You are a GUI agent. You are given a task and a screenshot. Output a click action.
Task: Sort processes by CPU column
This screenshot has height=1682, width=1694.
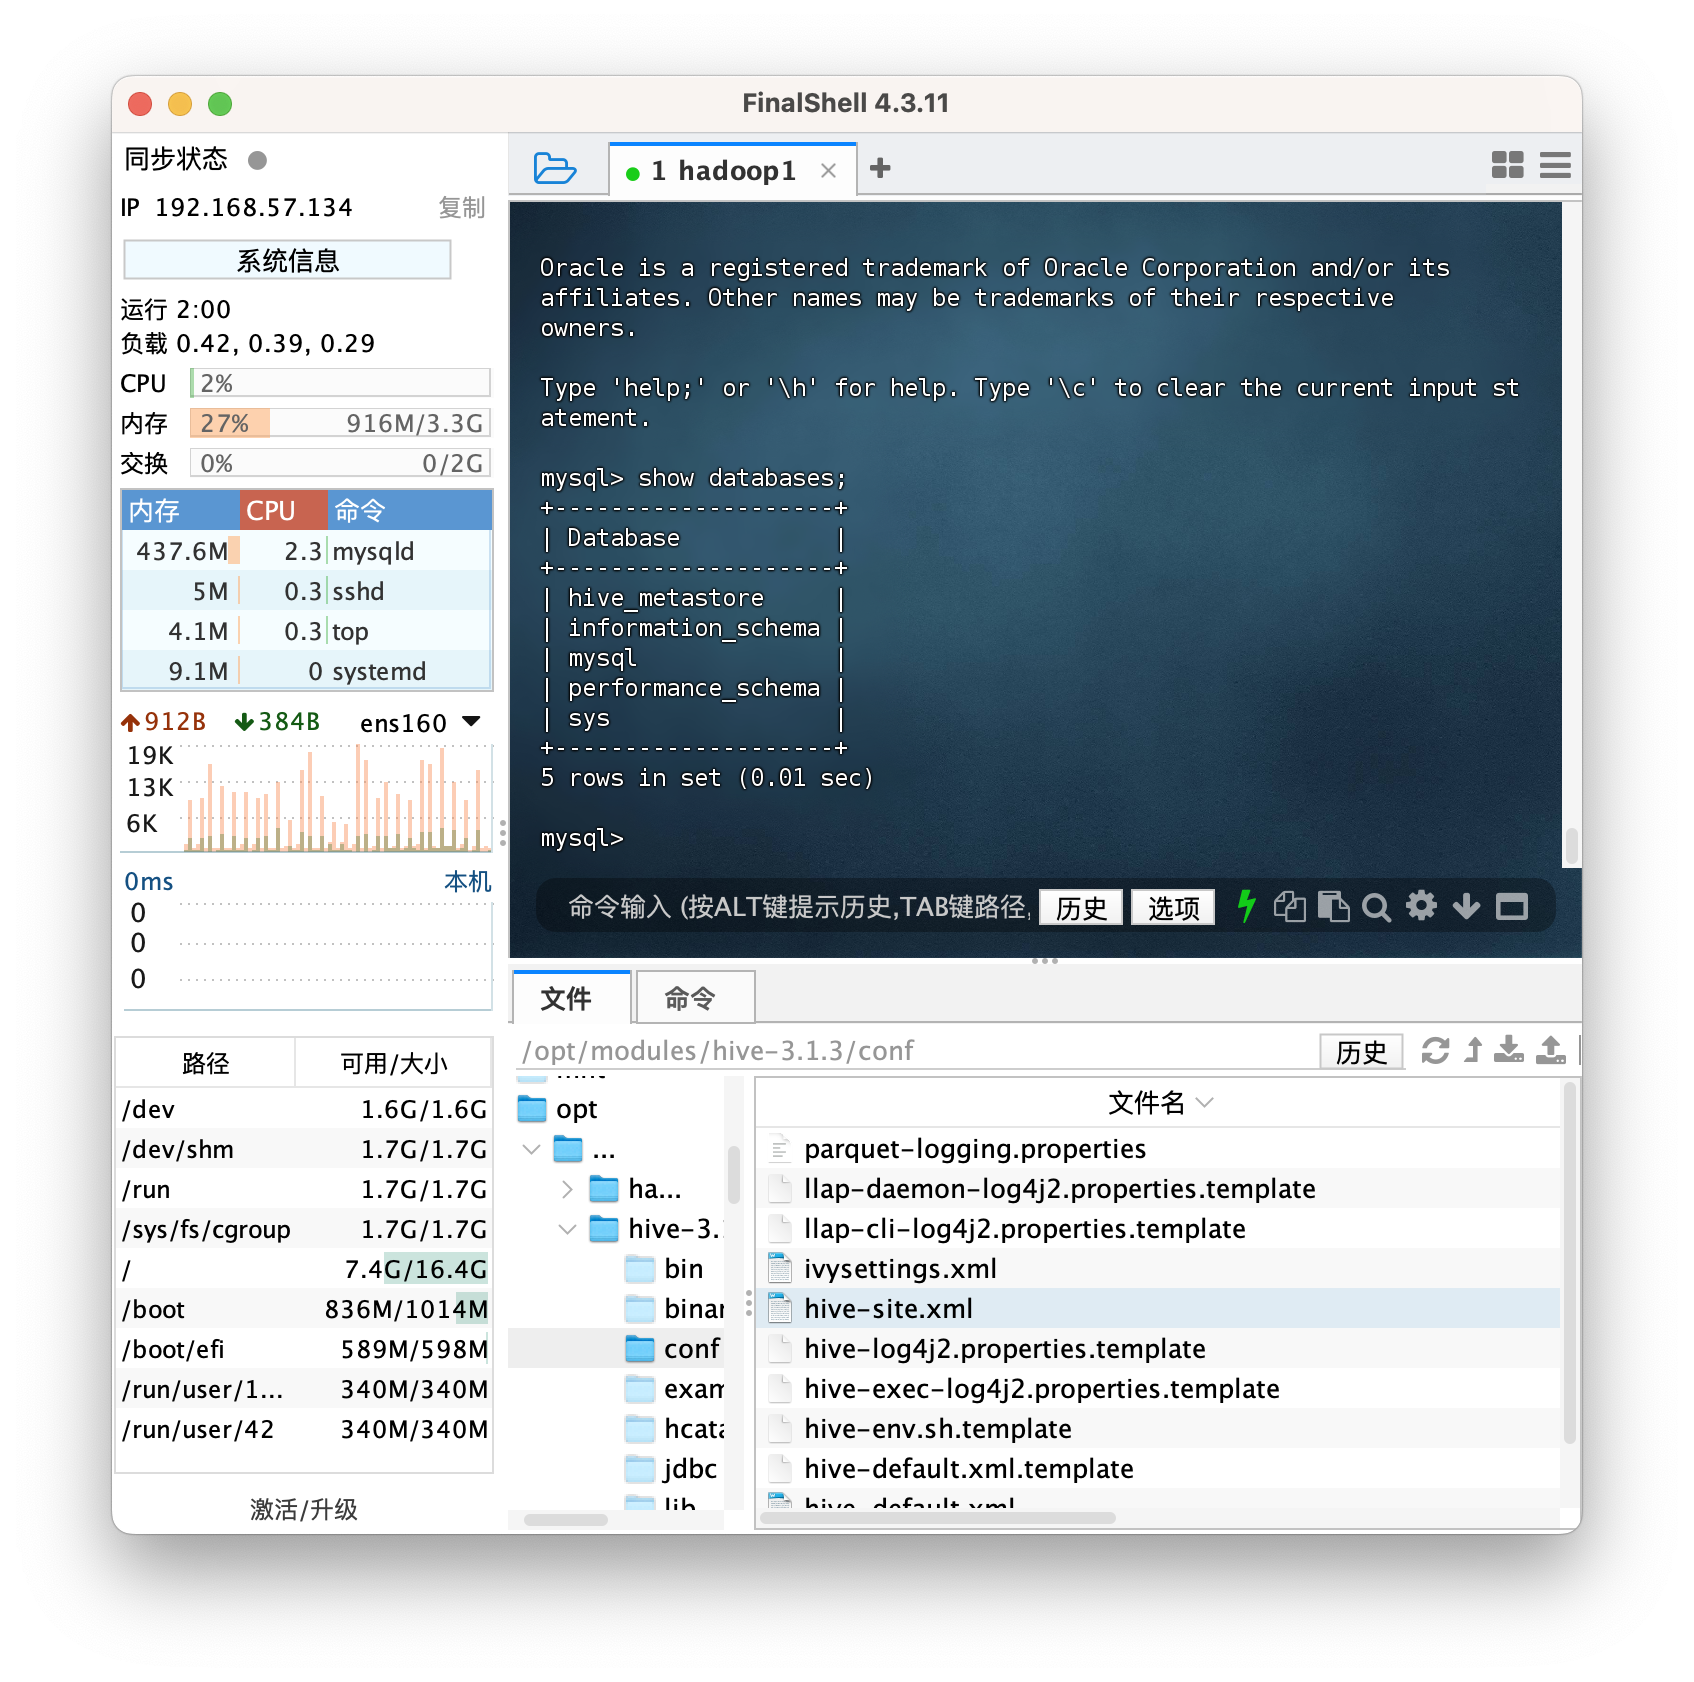pos(283,511)
